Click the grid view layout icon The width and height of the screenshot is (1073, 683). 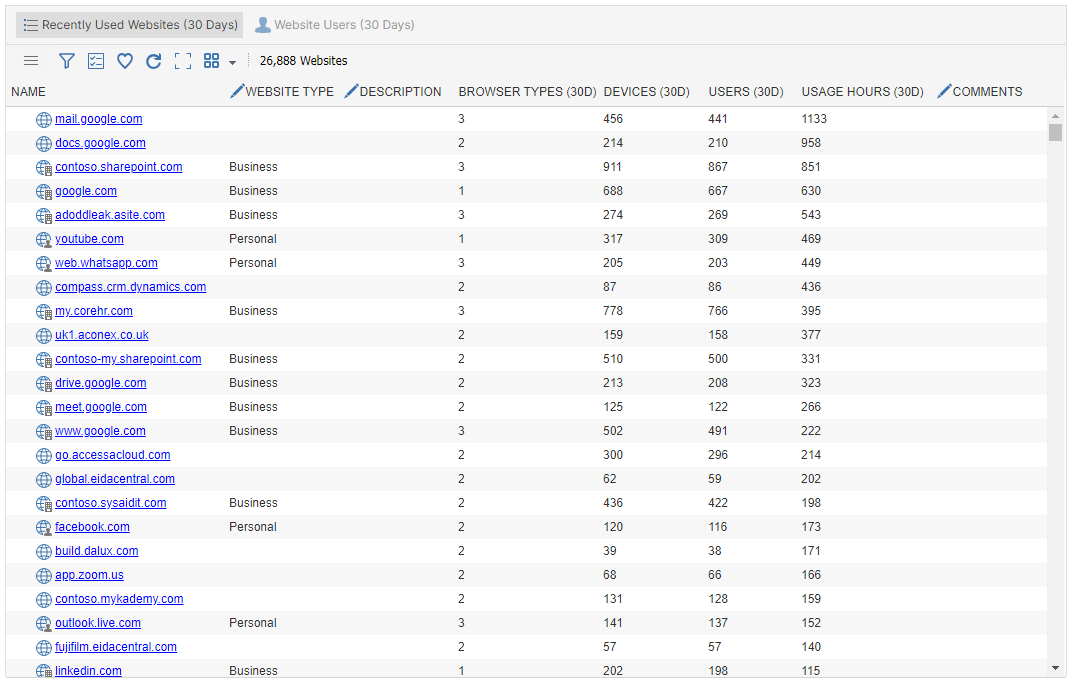[211, 61]
